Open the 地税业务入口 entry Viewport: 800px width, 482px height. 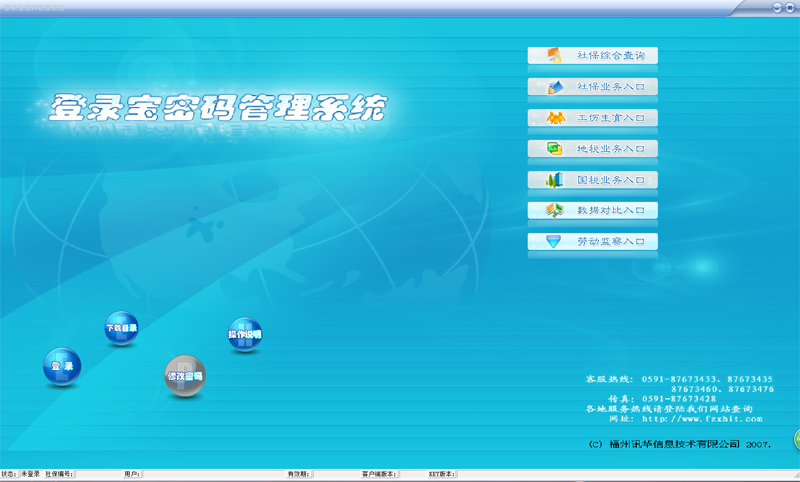pos(610,149)
